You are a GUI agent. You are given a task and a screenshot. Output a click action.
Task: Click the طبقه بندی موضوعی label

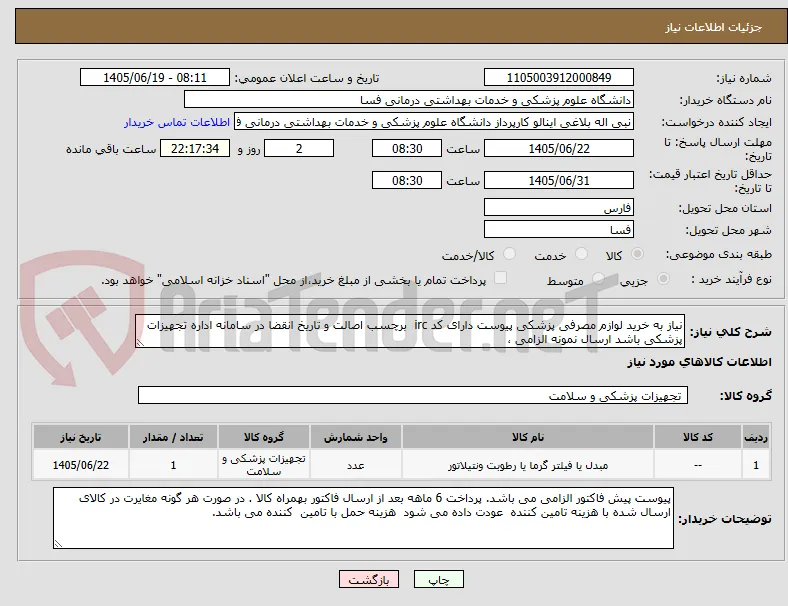tap(719, 254)
